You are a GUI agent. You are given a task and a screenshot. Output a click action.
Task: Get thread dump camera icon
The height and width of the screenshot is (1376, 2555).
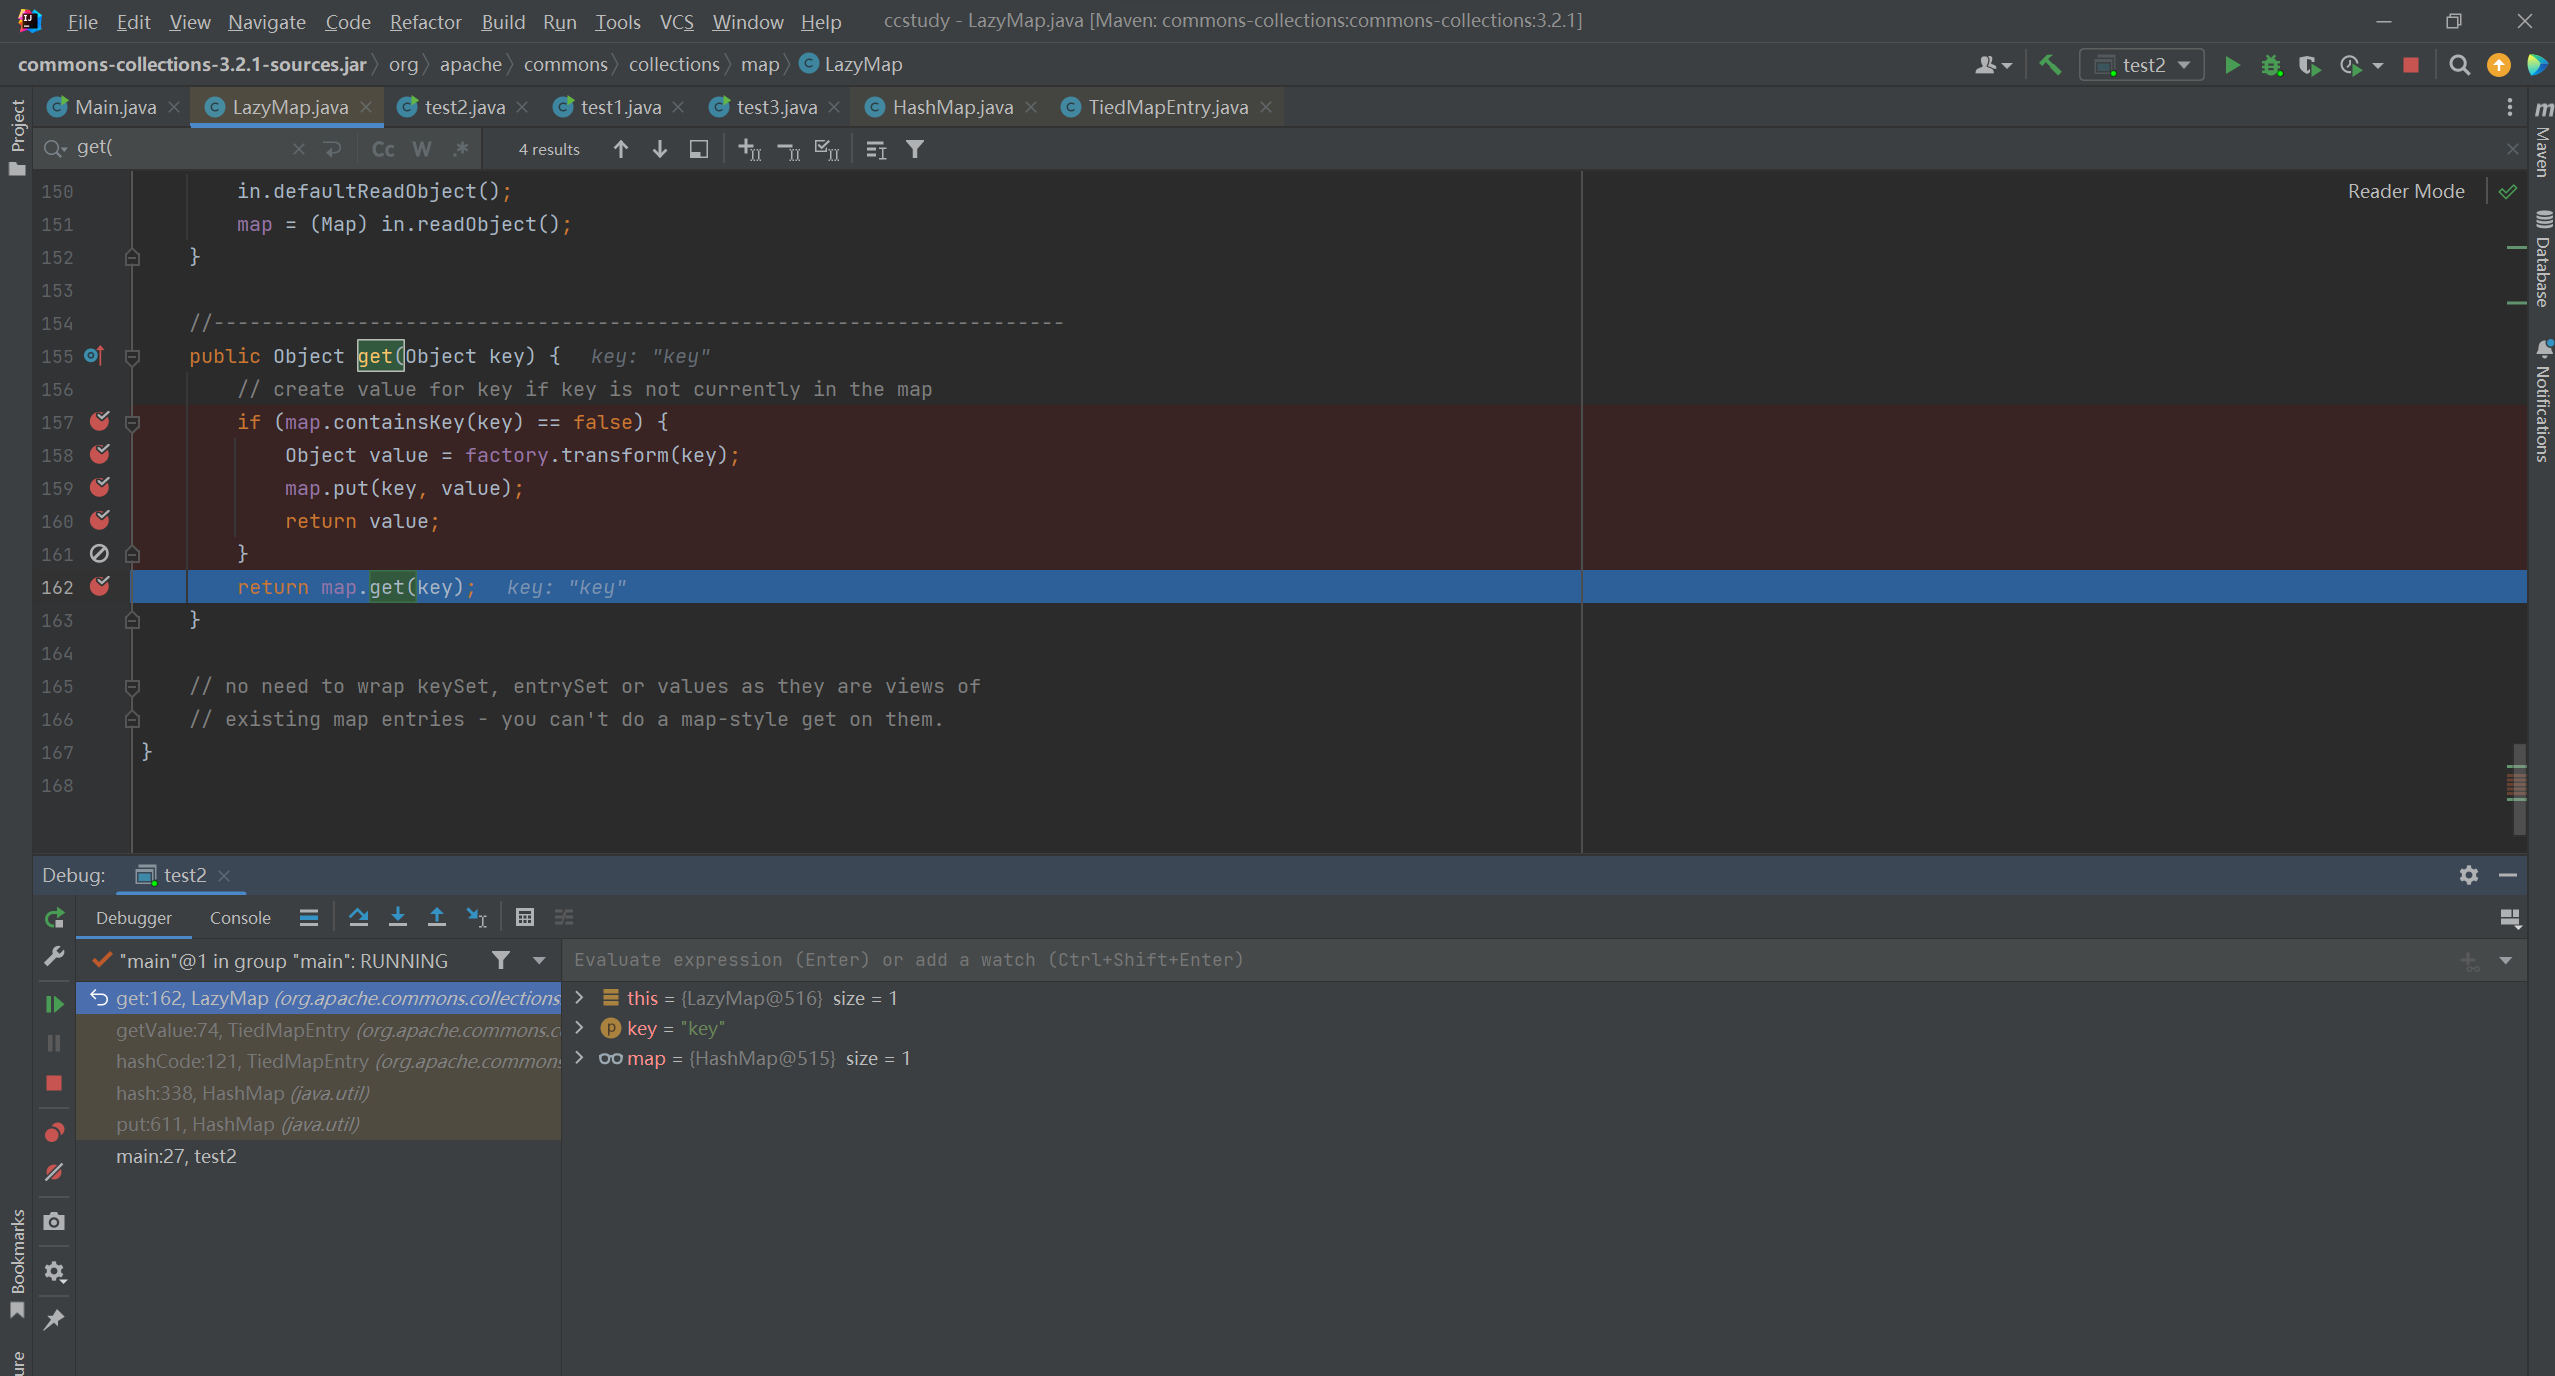[55, 1221]
